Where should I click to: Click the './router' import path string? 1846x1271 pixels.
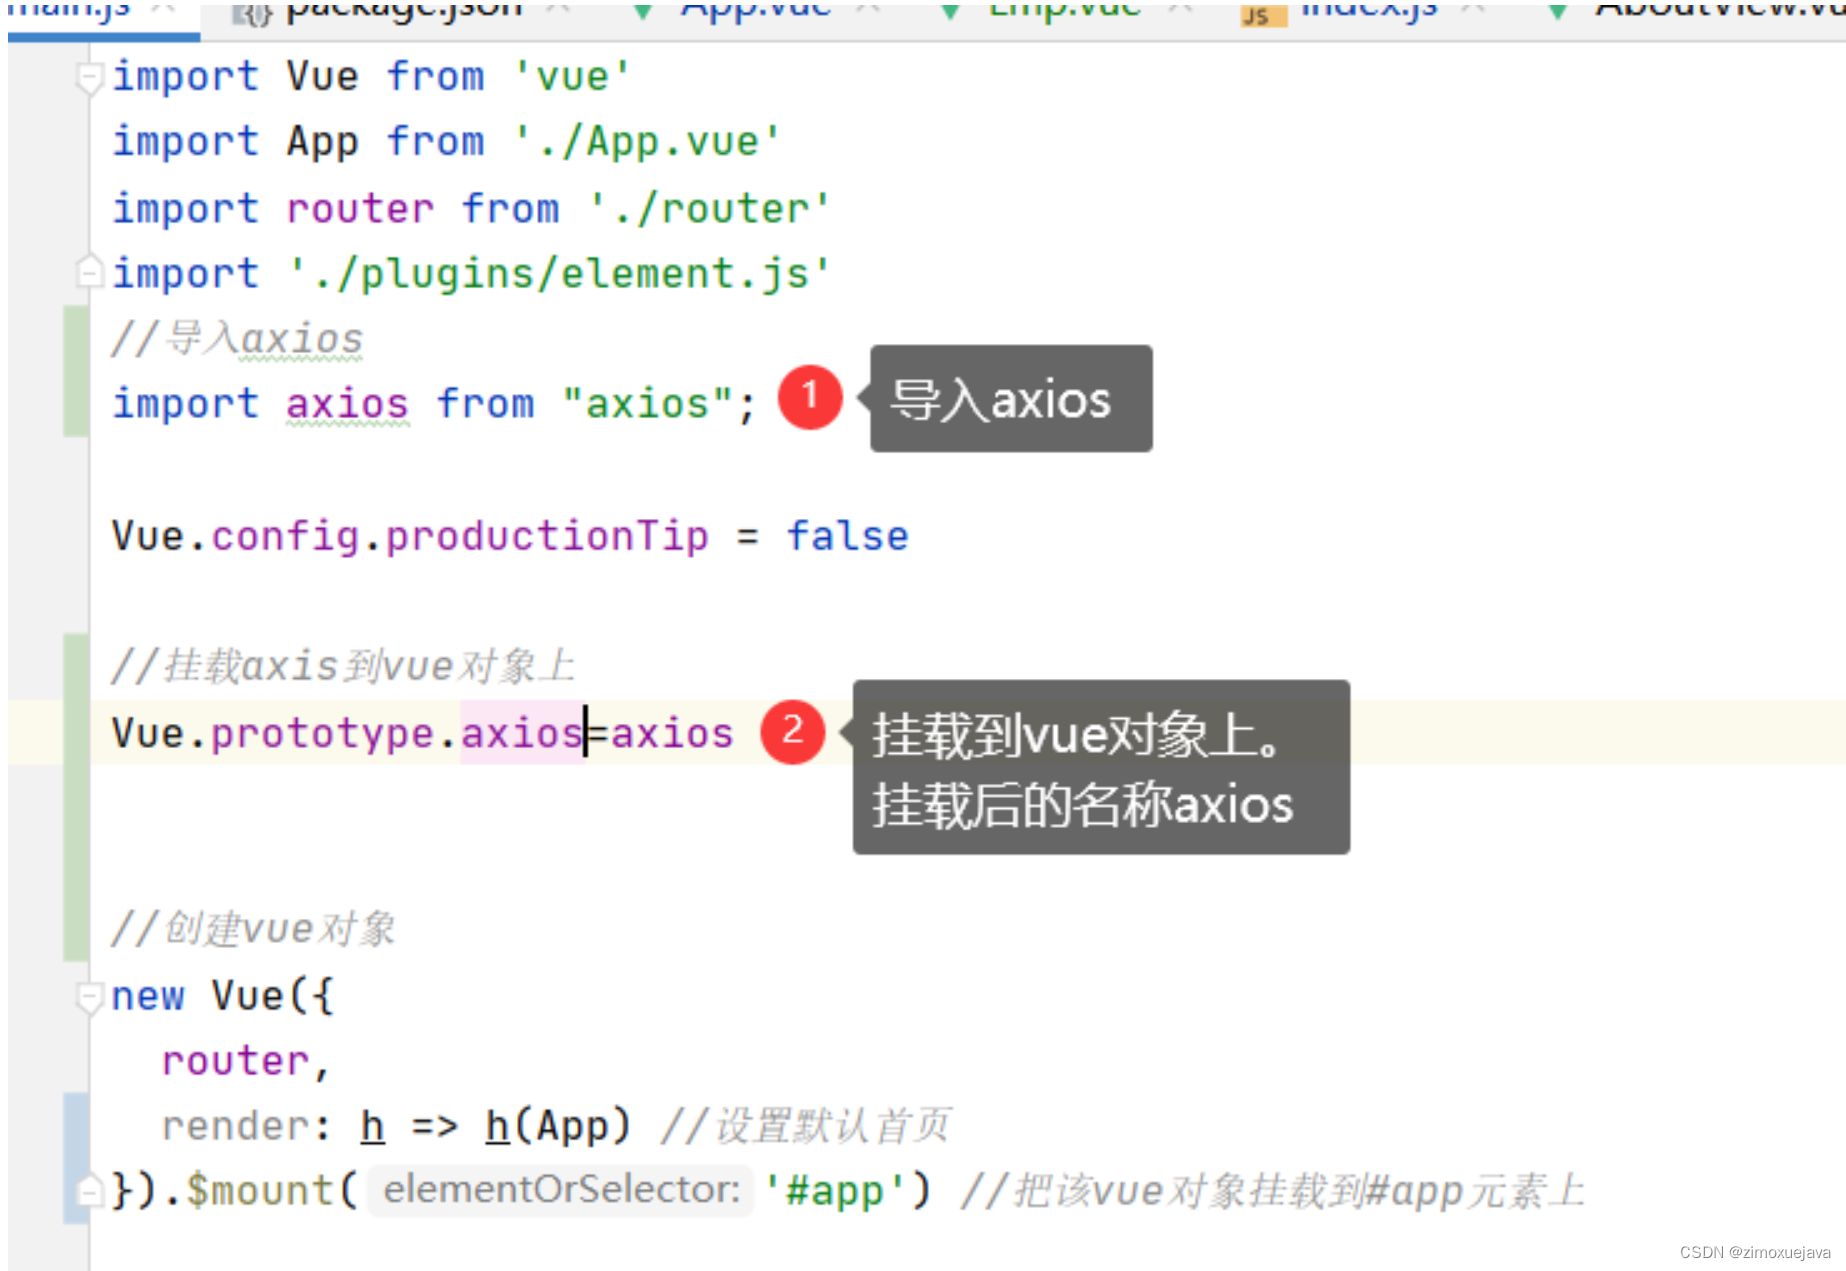(x=709, y=209)
